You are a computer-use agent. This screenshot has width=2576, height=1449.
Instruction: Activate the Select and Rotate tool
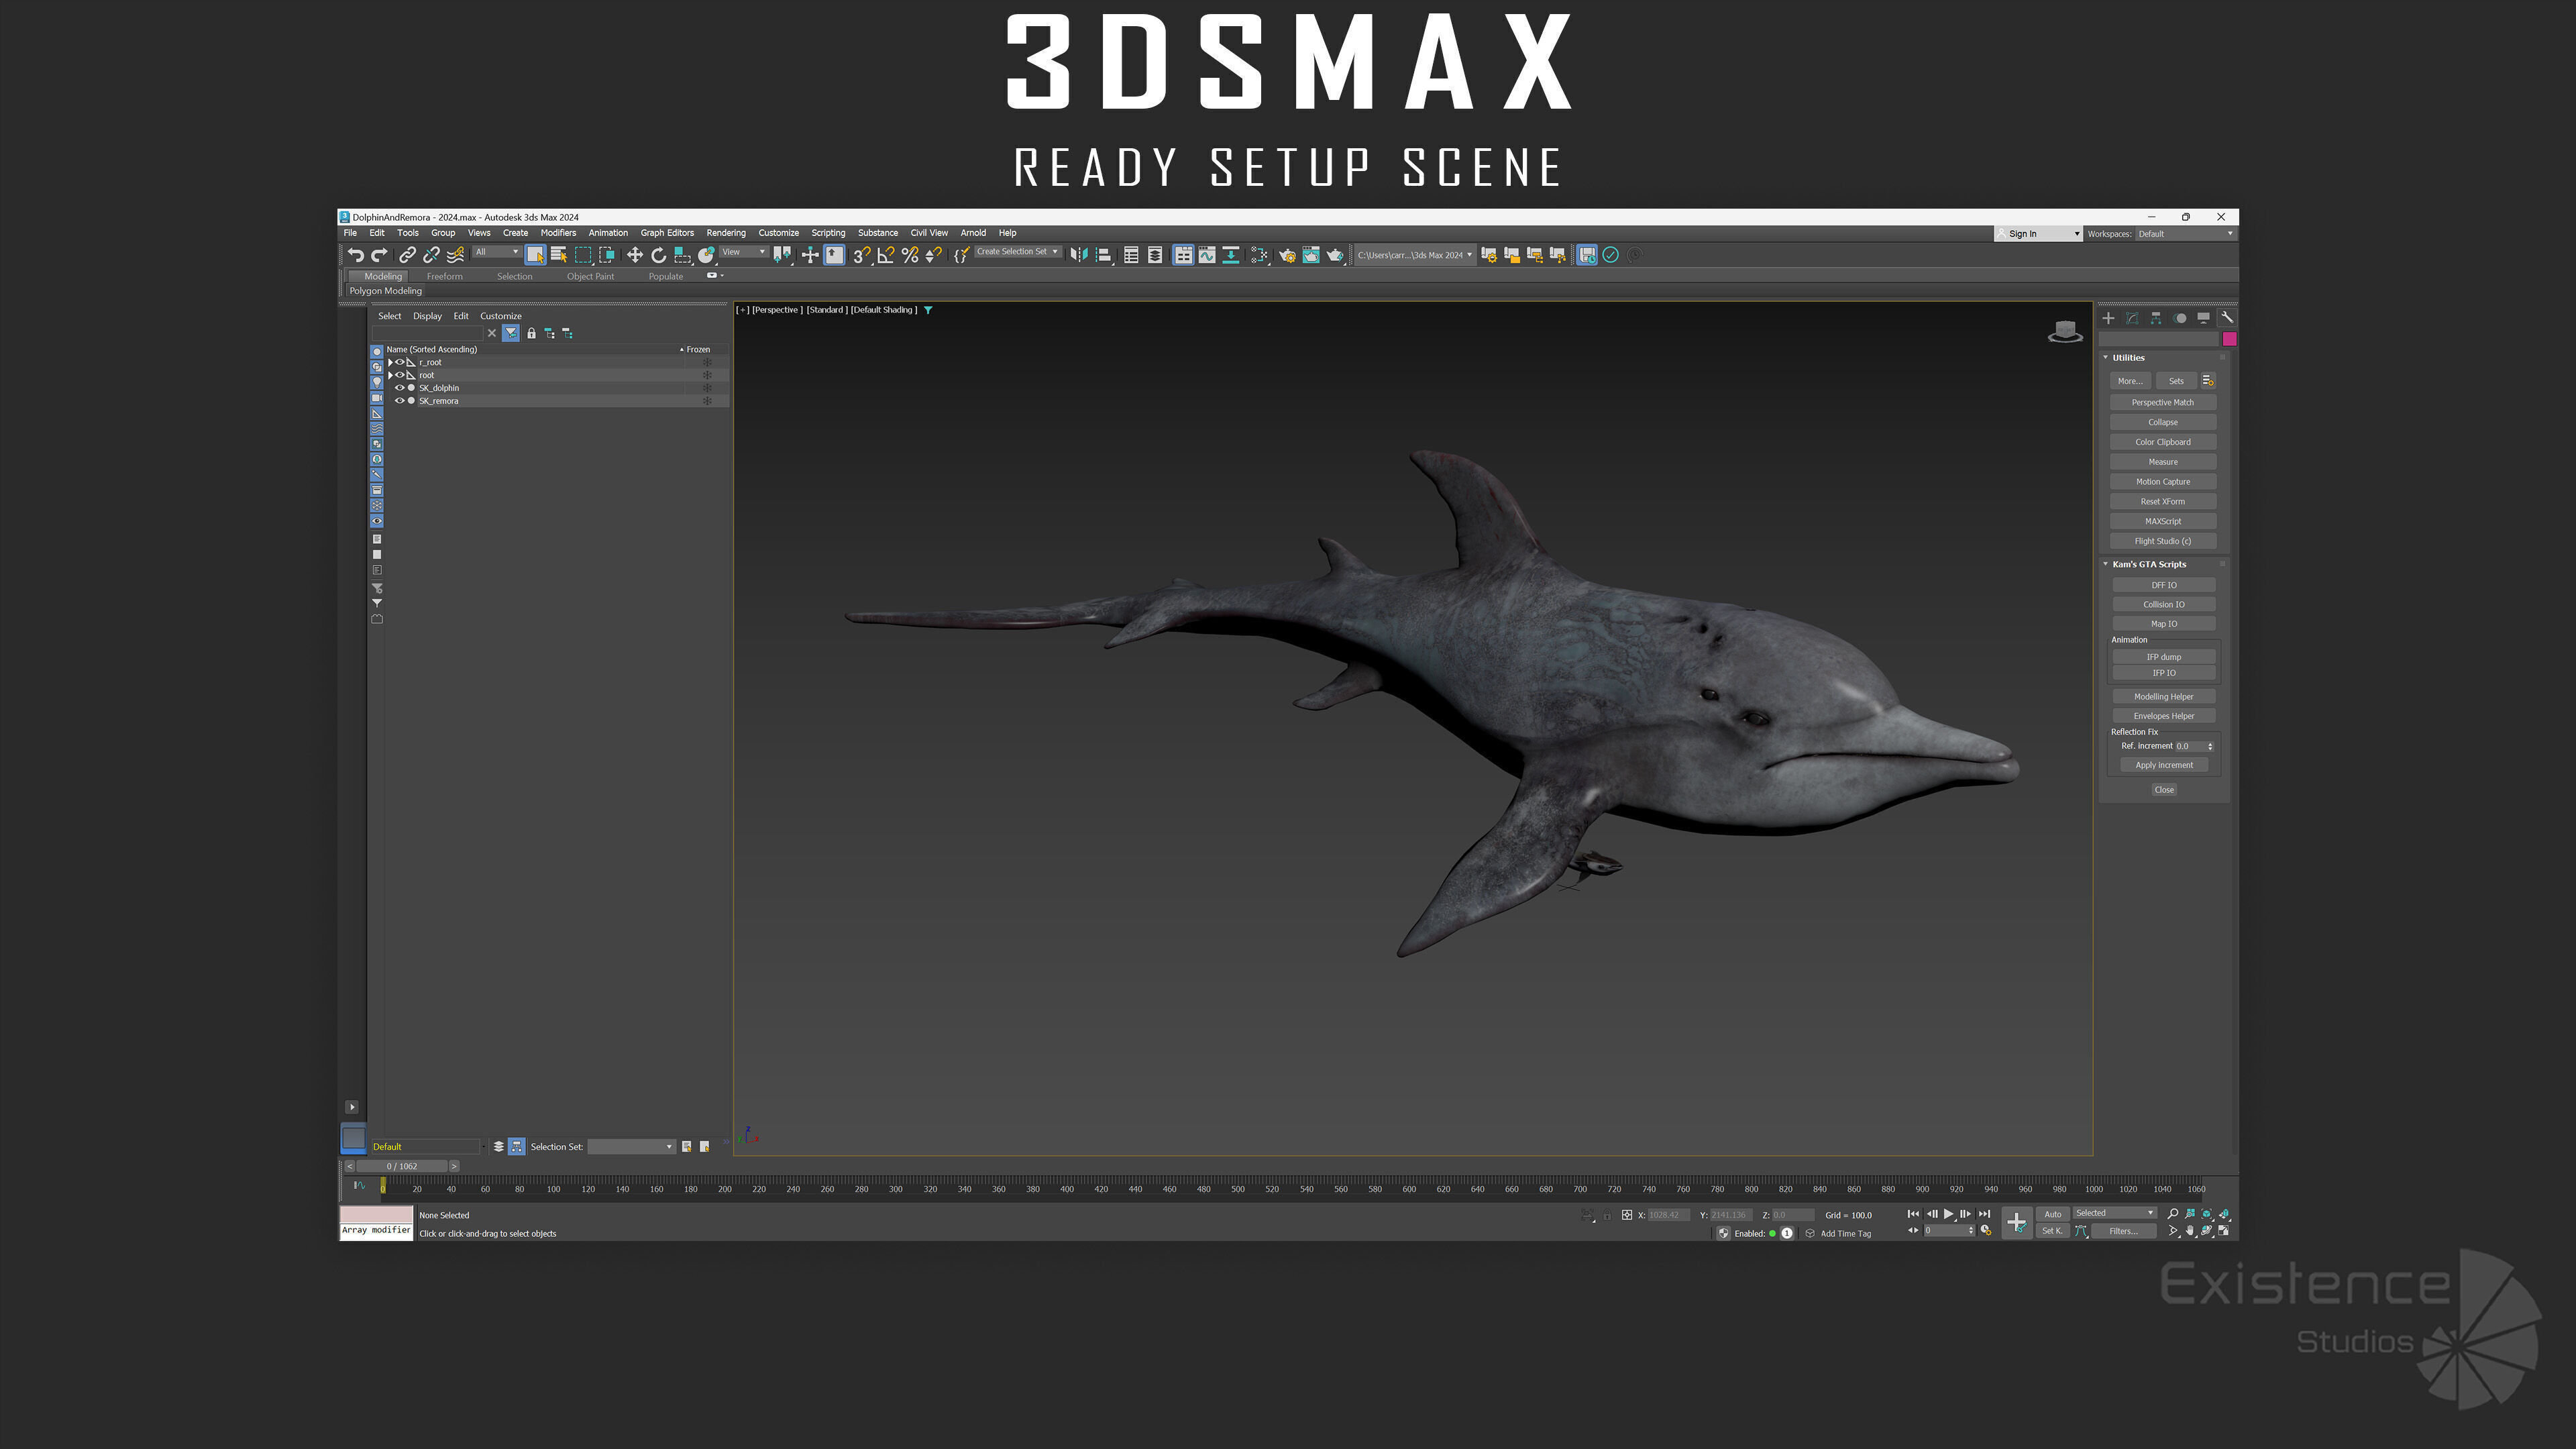coord(658,255)
